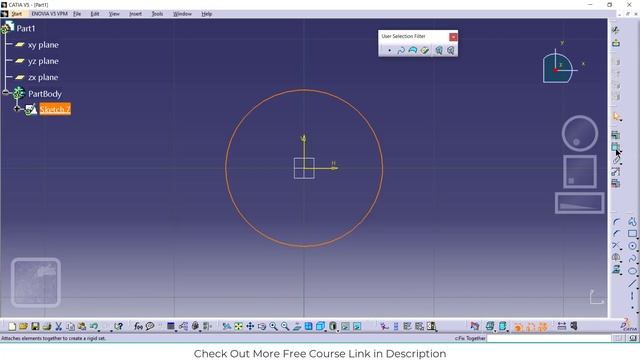Open the Isometric View dropdown arrow

point(326,330)
